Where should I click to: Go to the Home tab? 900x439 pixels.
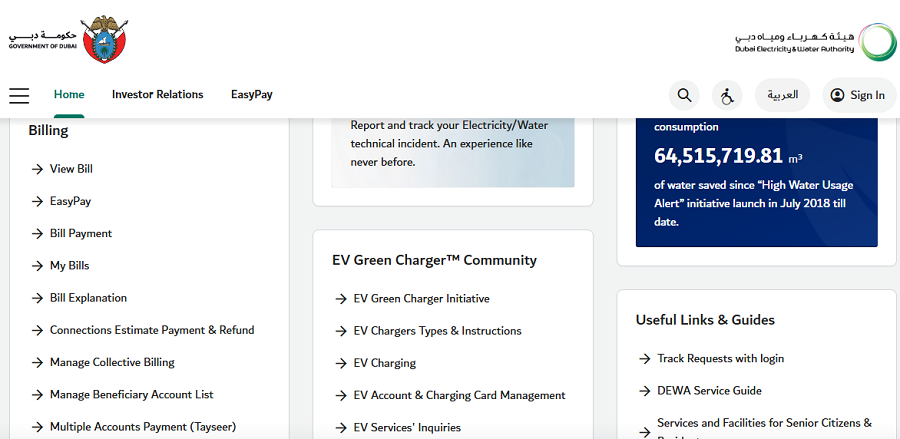coord(69,95)
